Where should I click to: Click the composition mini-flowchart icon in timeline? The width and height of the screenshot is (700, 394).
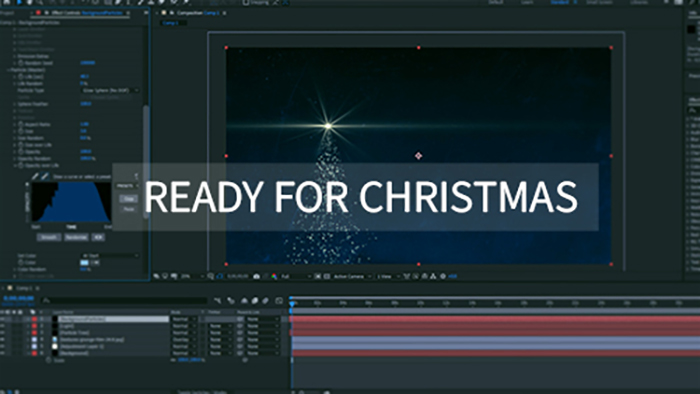[217, 301]
